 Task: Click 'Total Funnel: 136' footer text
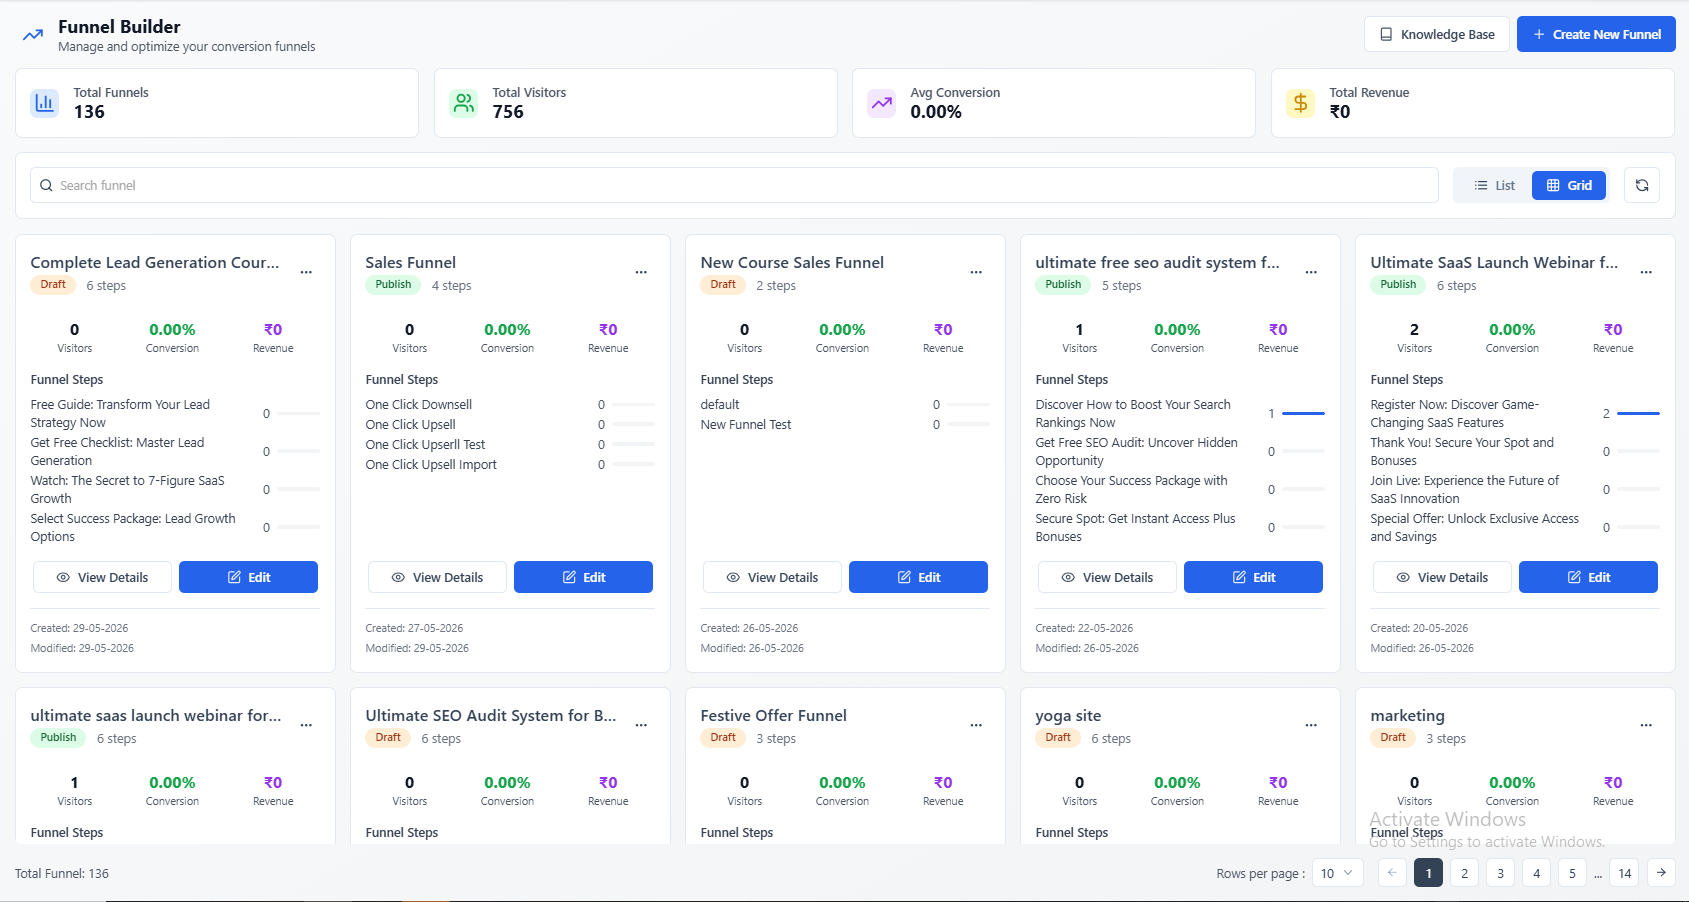pyautogui.click(x=62, y=873)
